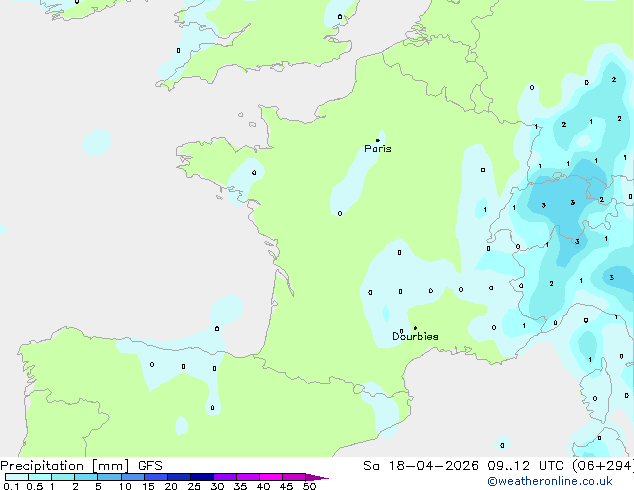Select the legend swatch between 20 and 25
The height and width of the screenshot is (490, 634).
(179, 477)
